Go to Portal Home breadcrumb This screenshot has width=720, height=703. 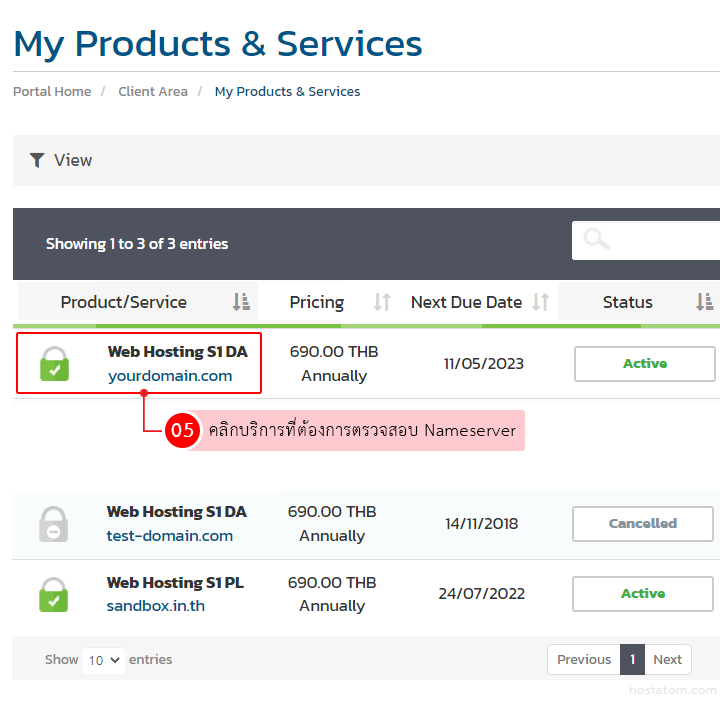52,91
